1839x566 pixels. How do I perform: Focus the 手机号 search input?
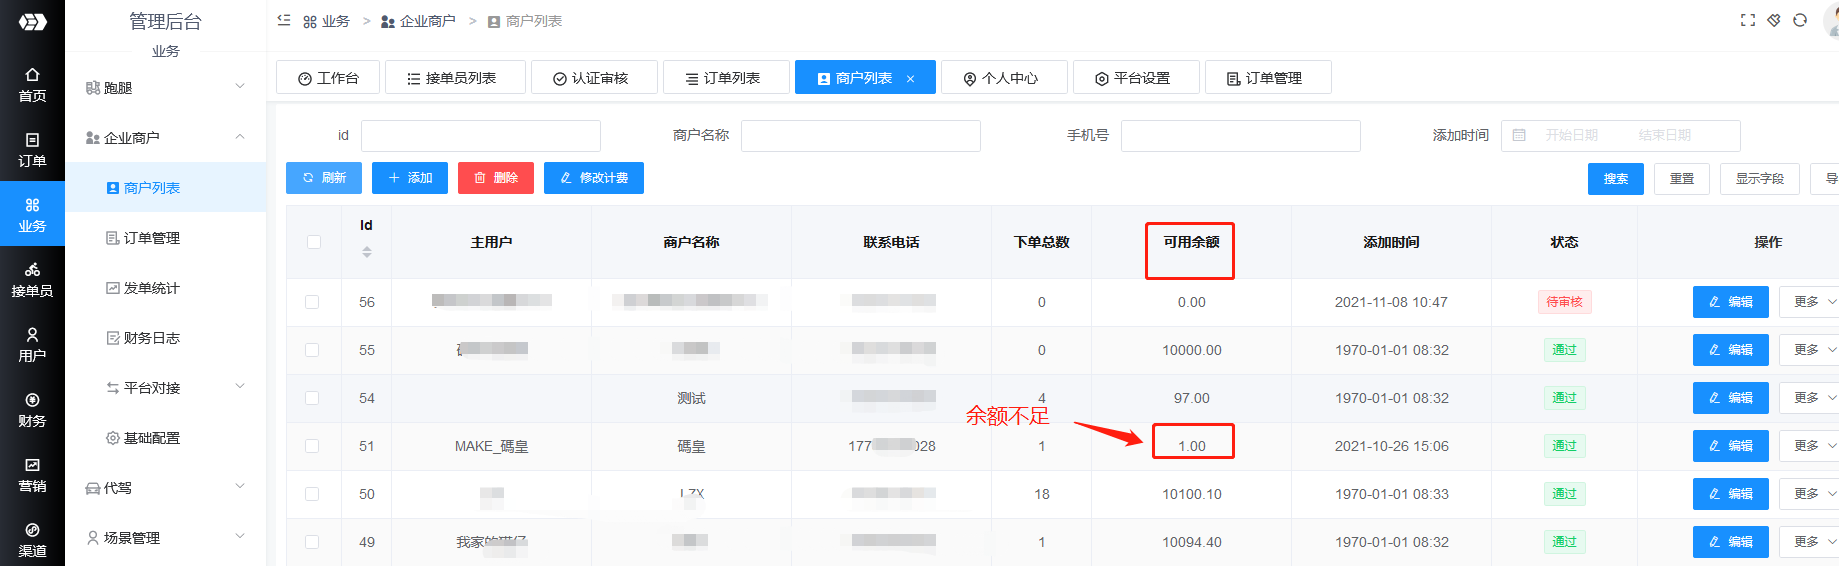(x=1241, y=136)
